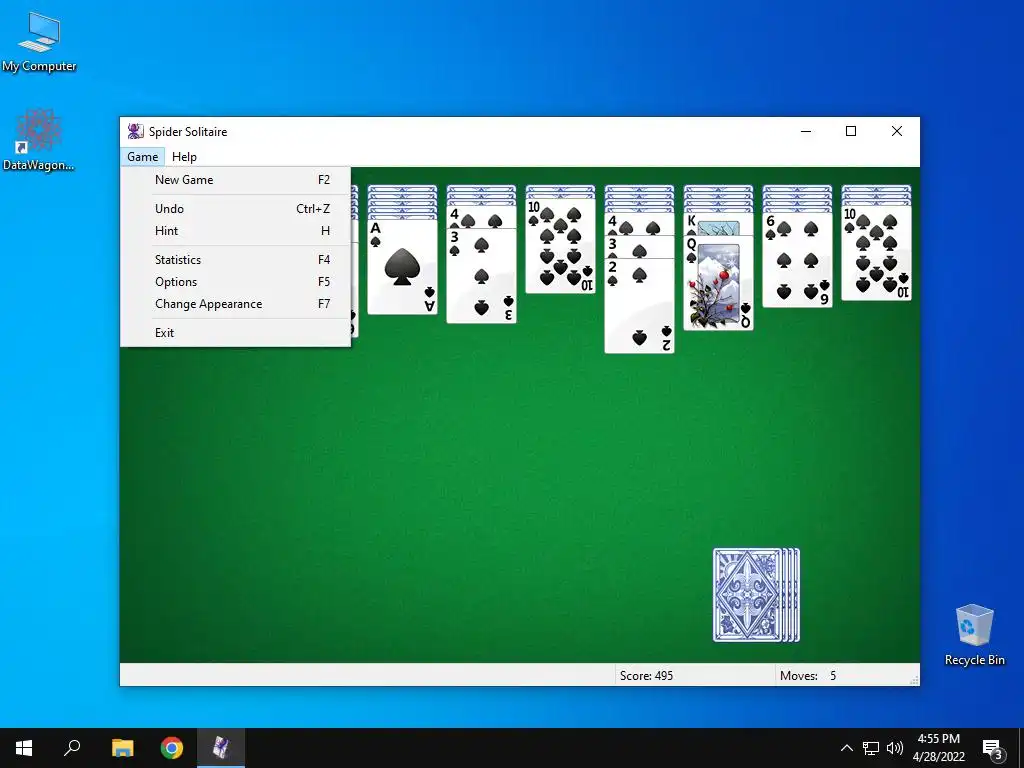This screenshot has width=1024, height=768.
Task: Click the 4 of spades above the lone 3
Action: pos(481,217)
